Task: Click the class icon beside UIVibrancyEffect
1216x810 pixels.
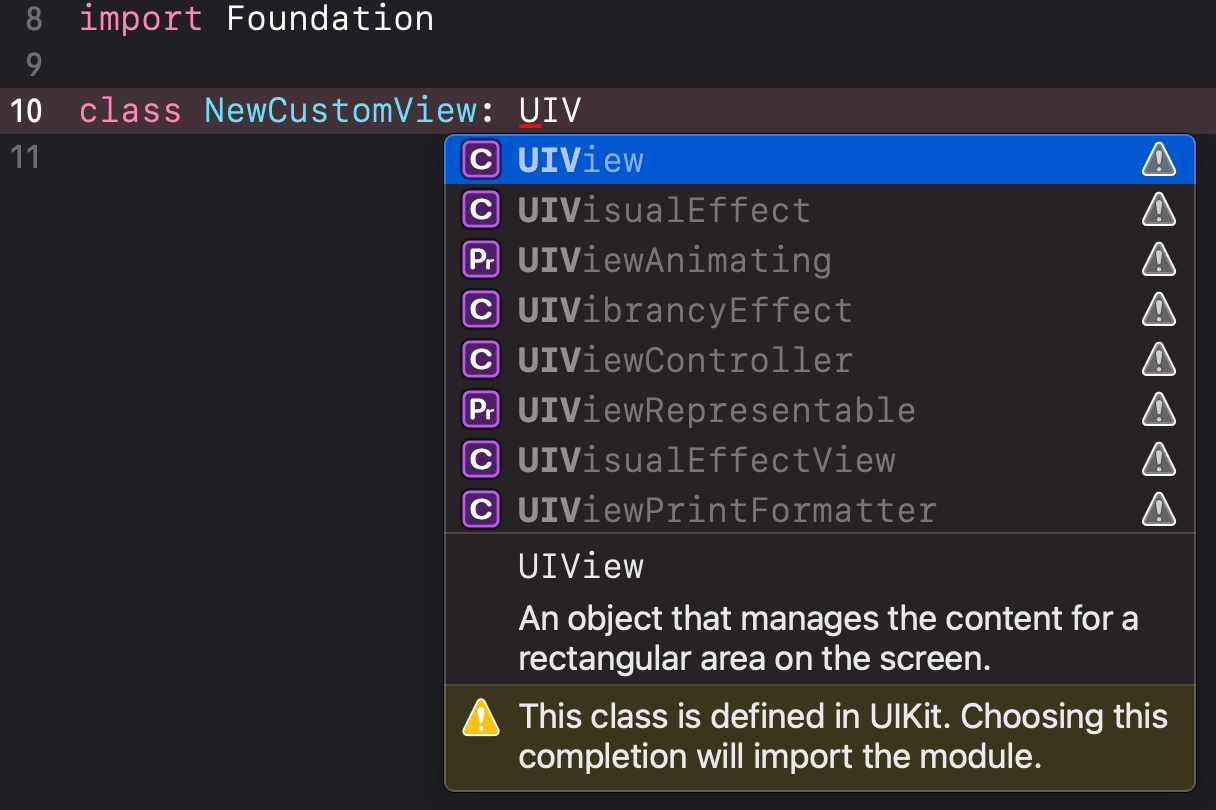Action: point(480,310)
